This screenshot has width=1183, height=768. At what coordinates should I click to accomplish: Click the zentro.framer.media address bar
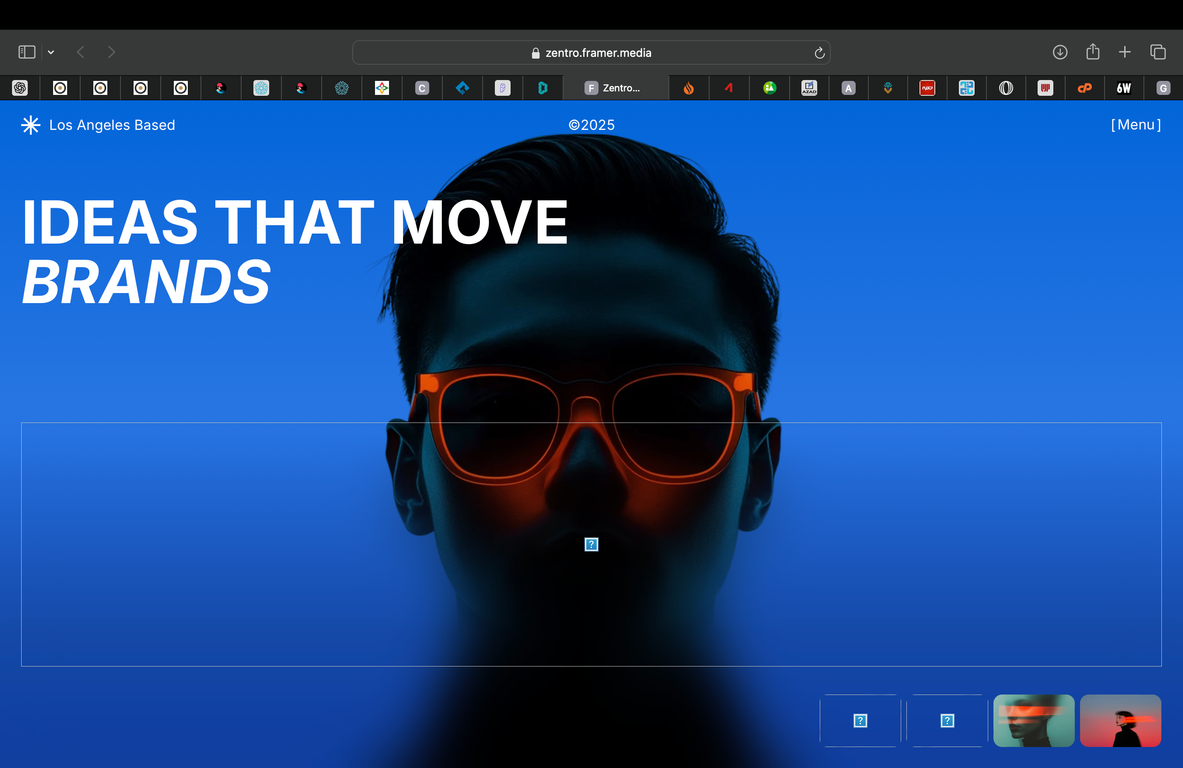coord(591,53)
